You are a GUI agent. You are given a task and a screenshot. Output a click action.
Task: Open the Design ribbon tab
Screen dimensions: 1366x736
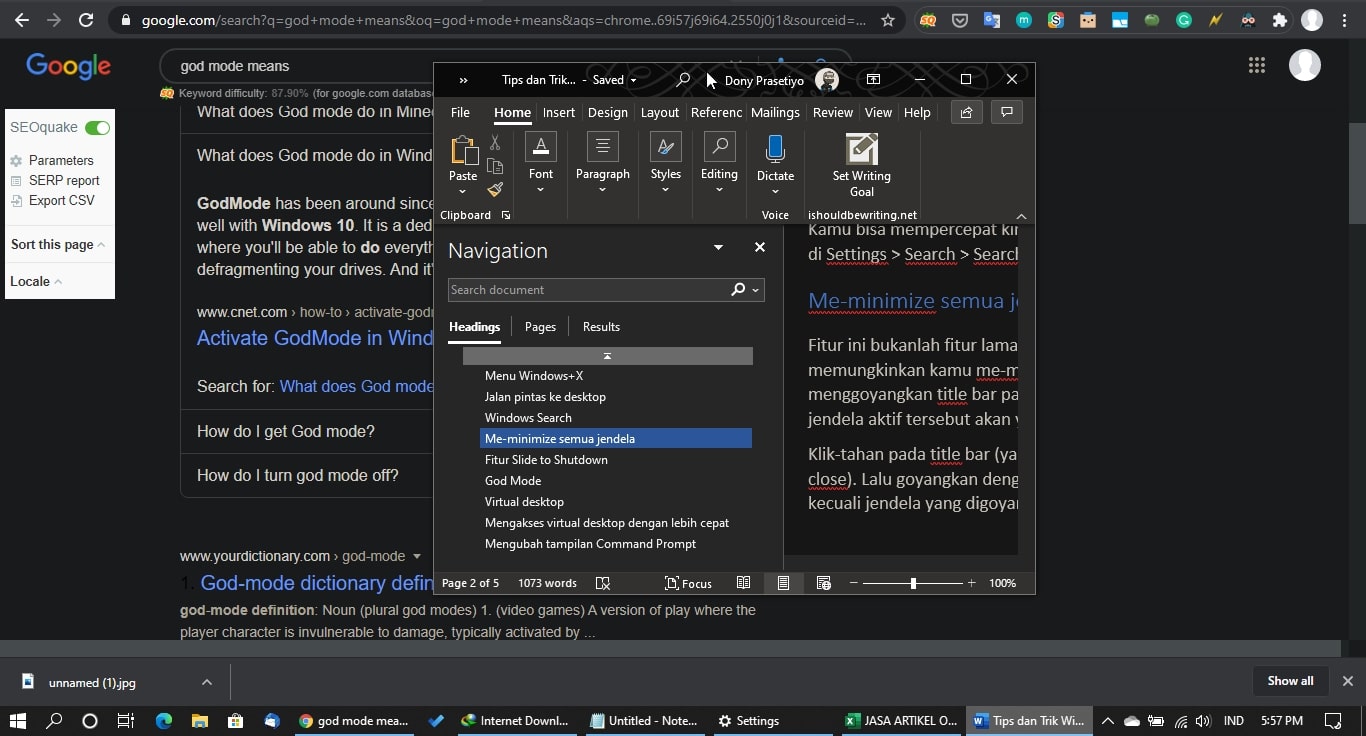pos(607,113)
